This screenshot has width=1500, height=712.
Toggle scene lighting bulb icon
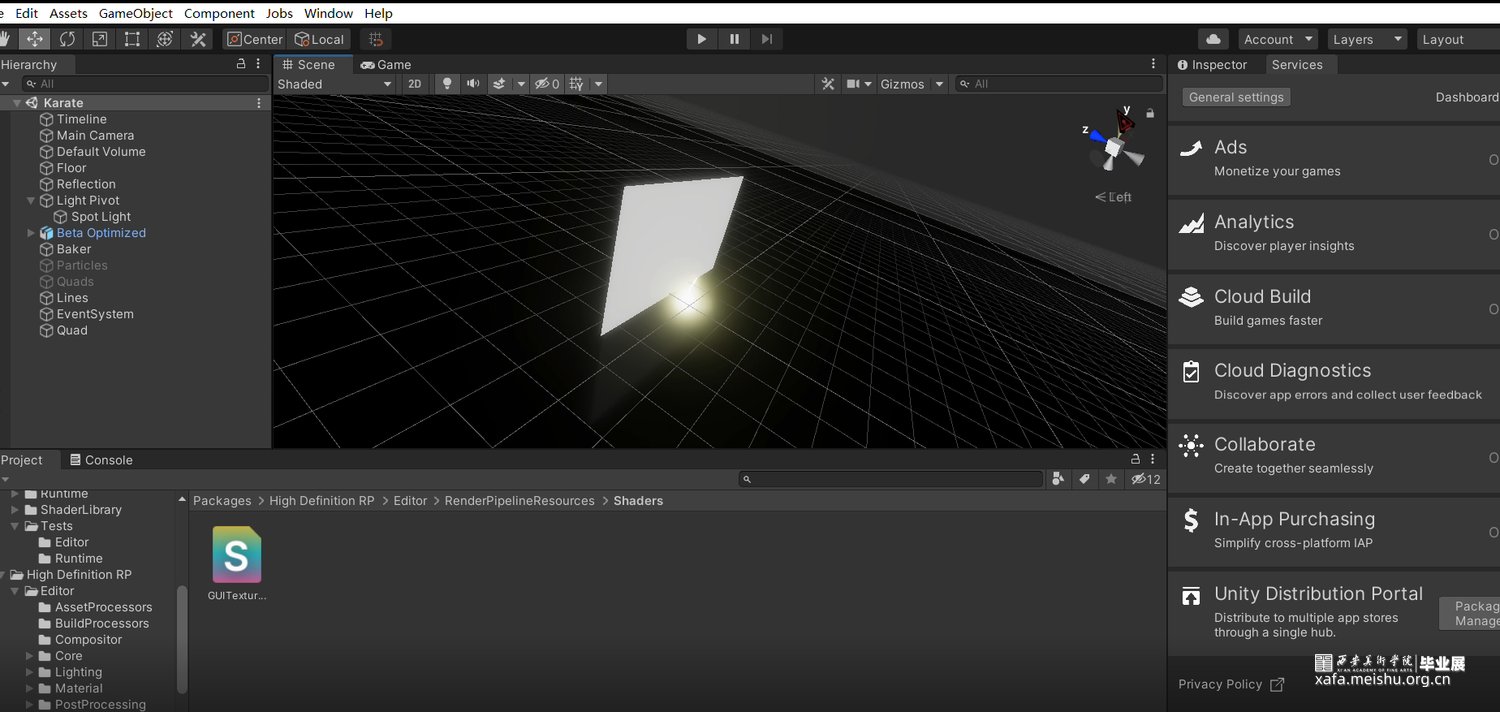point(447,84)
